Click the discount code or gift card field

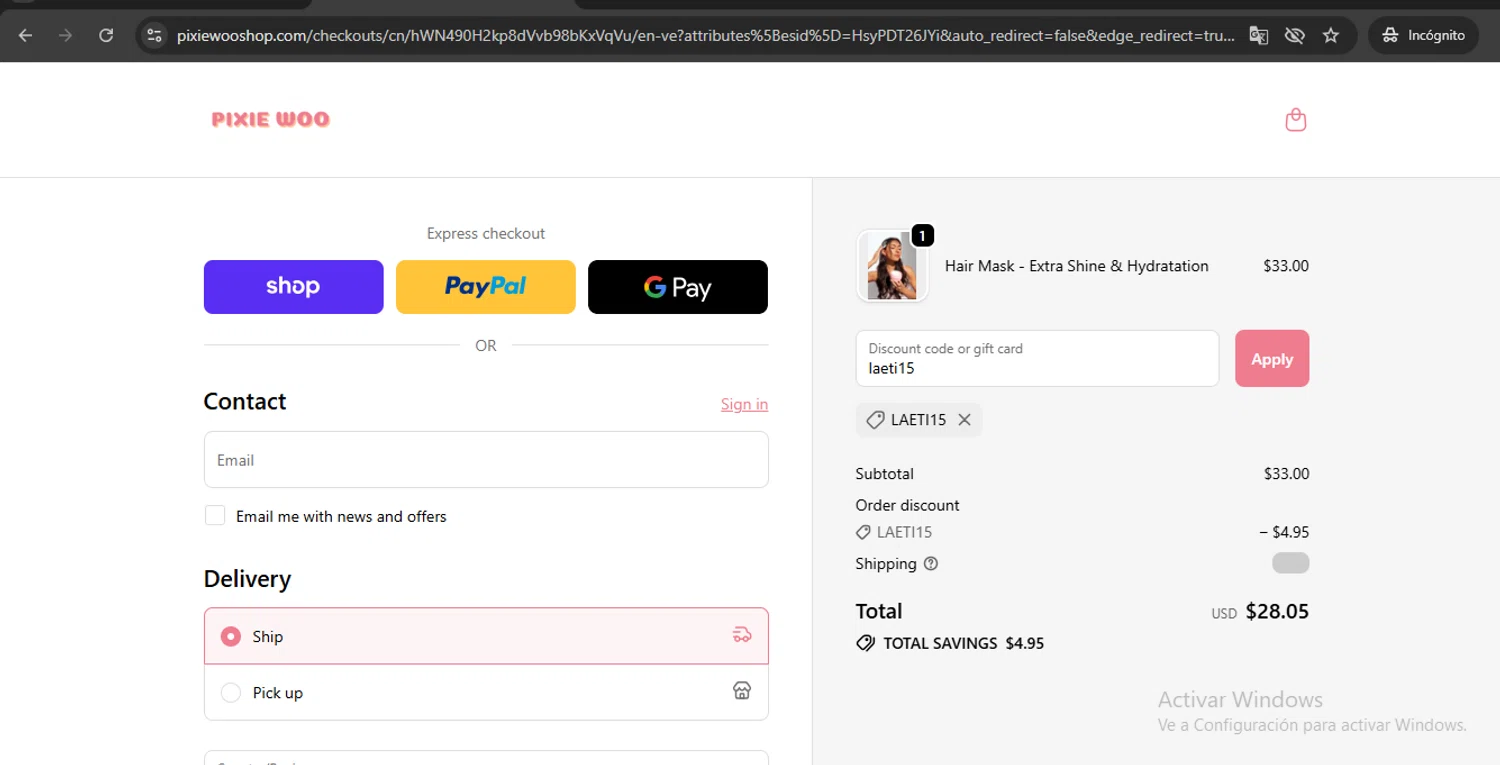pos(1037,358)
